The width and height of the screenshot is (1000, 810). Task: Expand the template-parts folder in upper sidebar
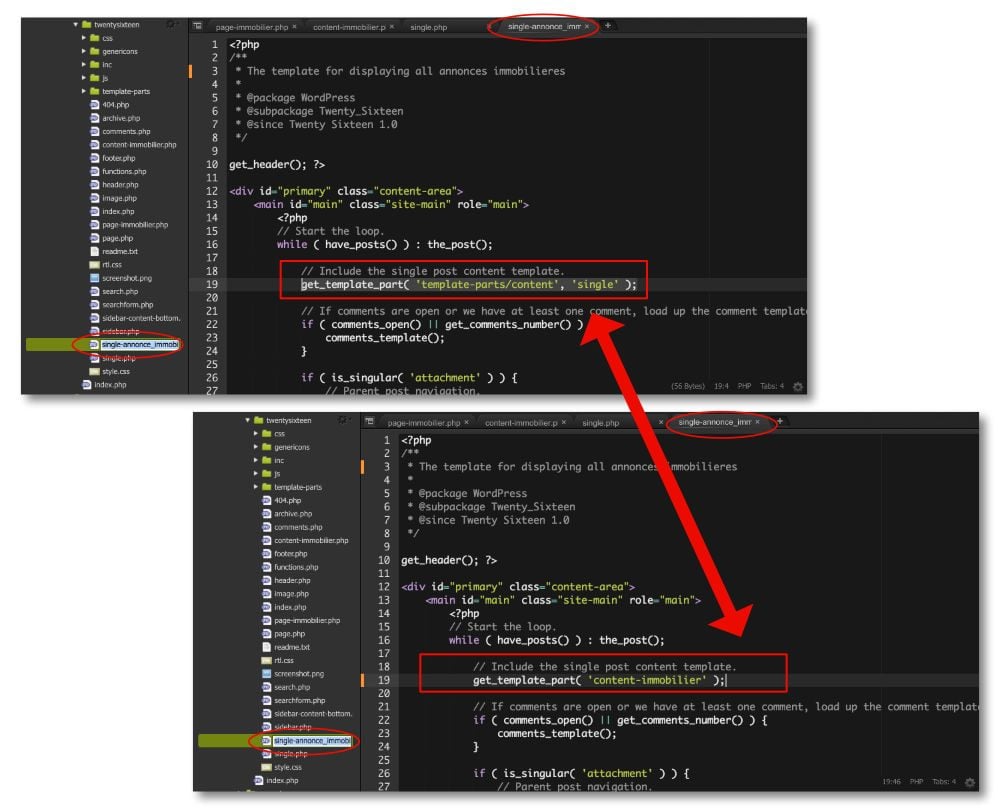[x=84, y=91]
